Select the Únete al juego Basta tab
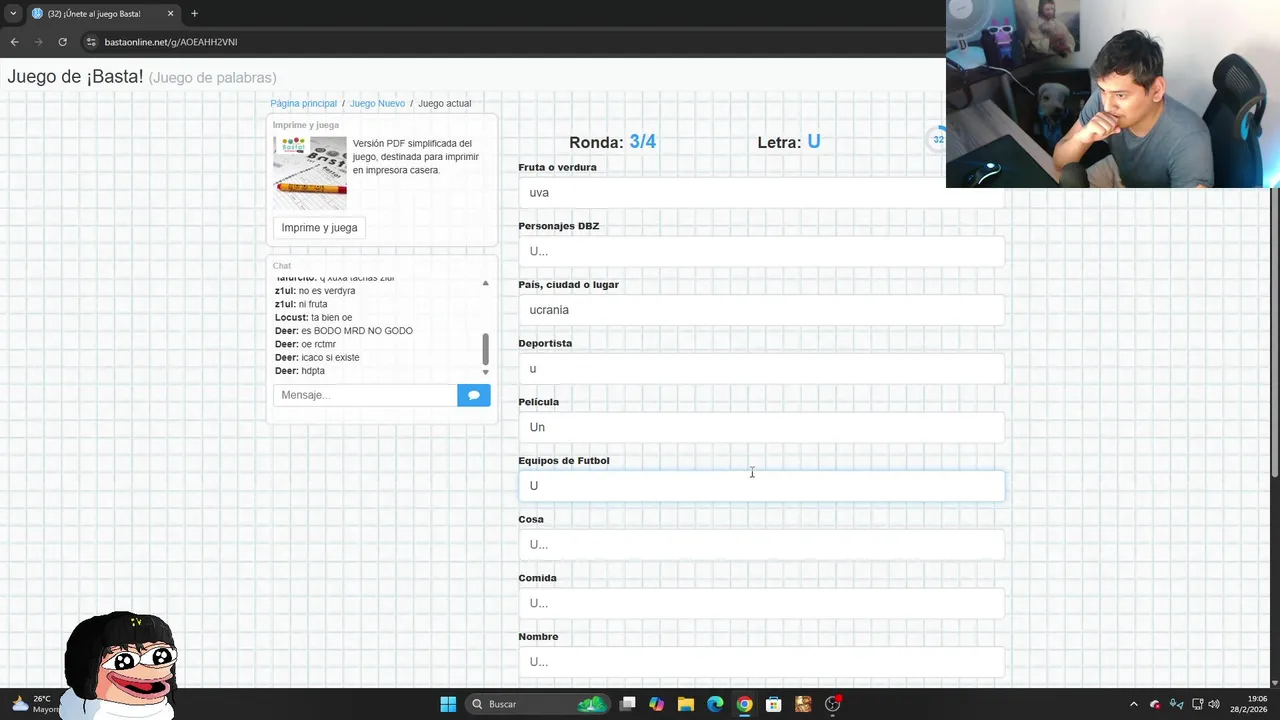Image resolution: width=1280 pixels, height=720 pixels. [x=102, y=14]
